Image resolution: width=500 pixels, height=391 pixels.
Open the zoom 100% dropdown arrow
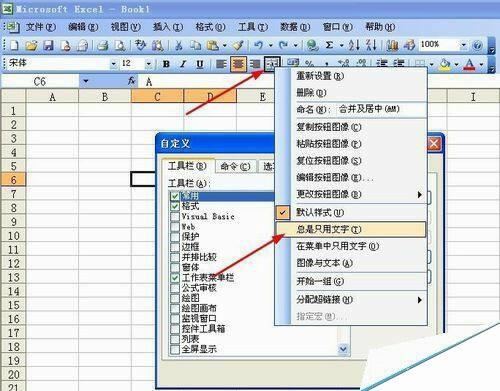point(463,45)
